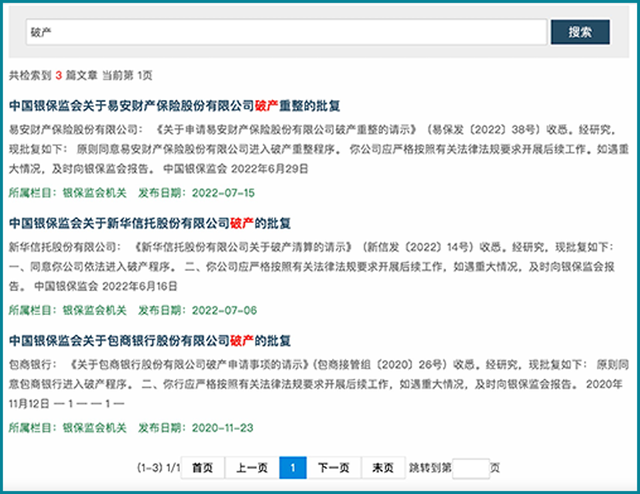Click 所属栏目 银保监会机关 under the 新华信托 result
This screenshot has width=640, height=494.
(68, 310)
